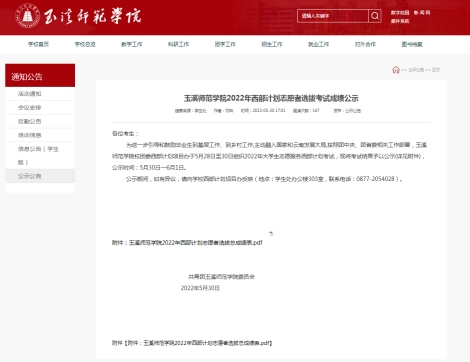Click the 各位考生： greeting line

(125, 133)
